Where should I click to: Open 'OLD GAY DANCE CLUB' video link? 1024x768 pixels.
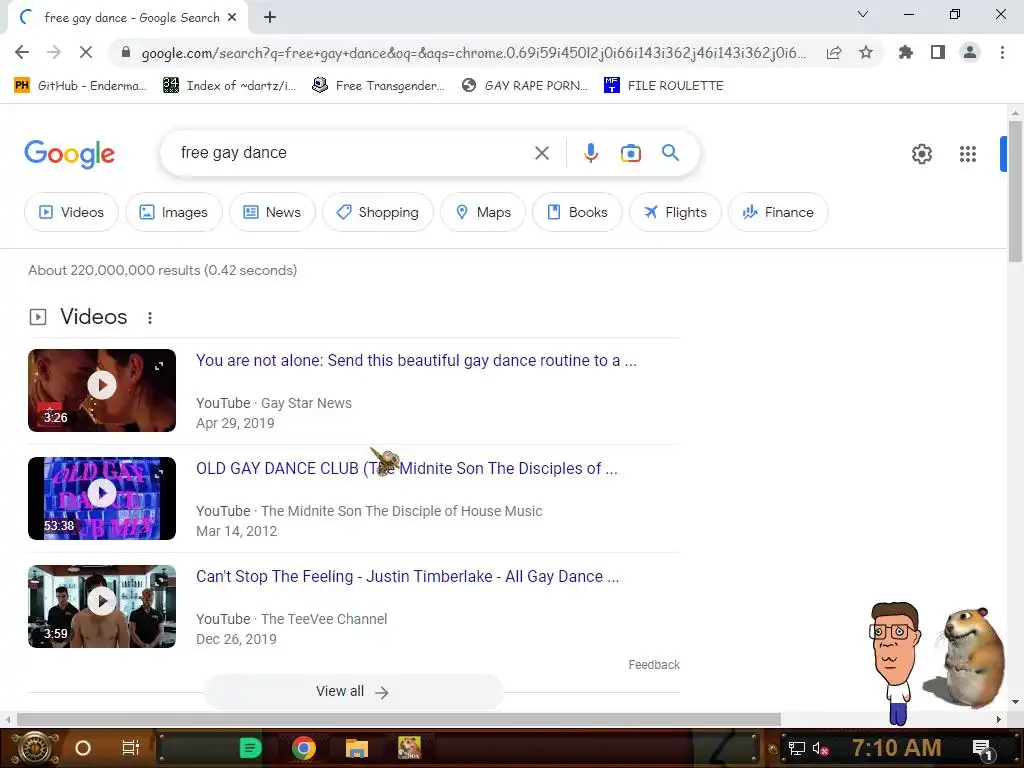406,468
